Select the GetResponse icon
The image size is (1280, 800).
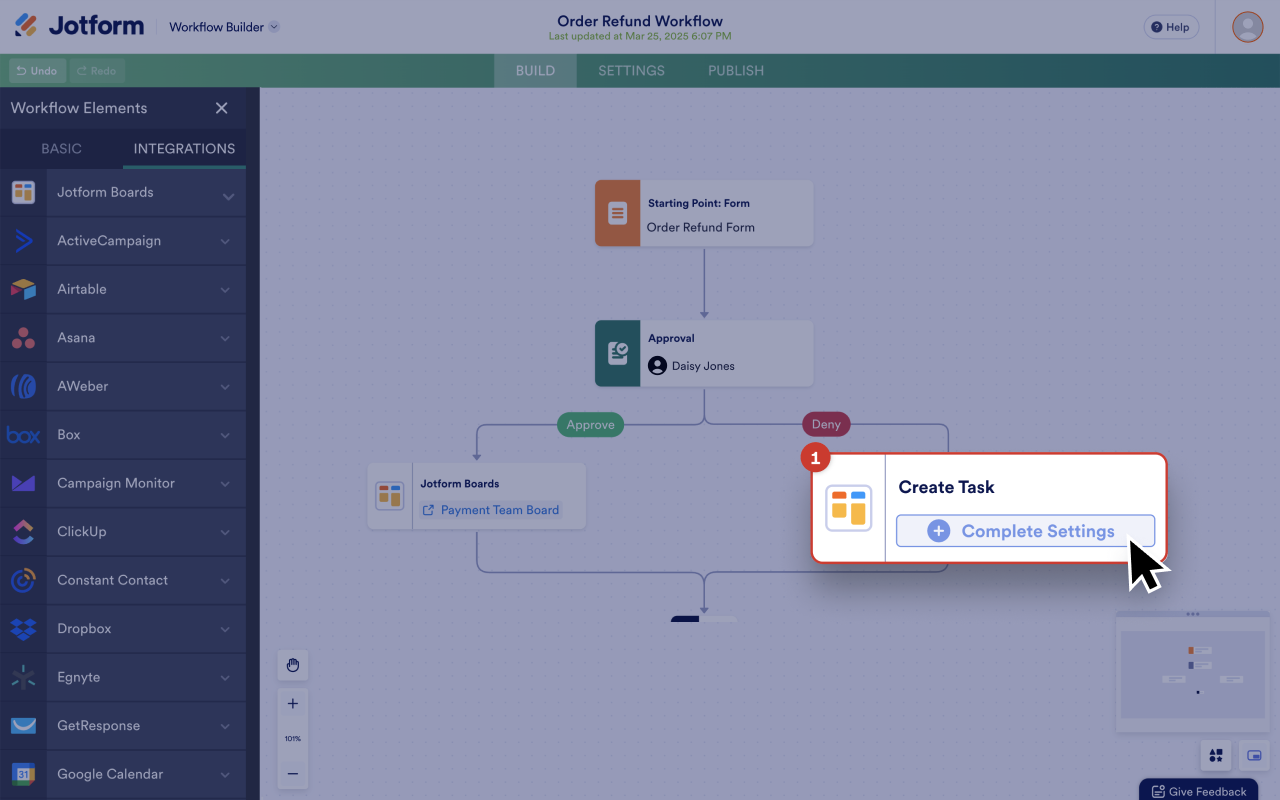[23, 726]
